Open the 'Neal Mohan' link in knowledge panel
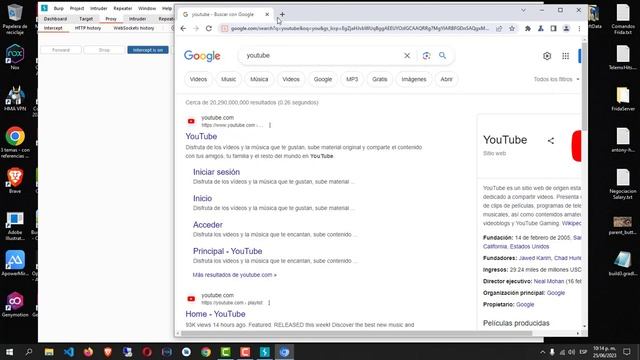This screenshot has width=640, height=360. pyautogui.click(x=549, y=281)
